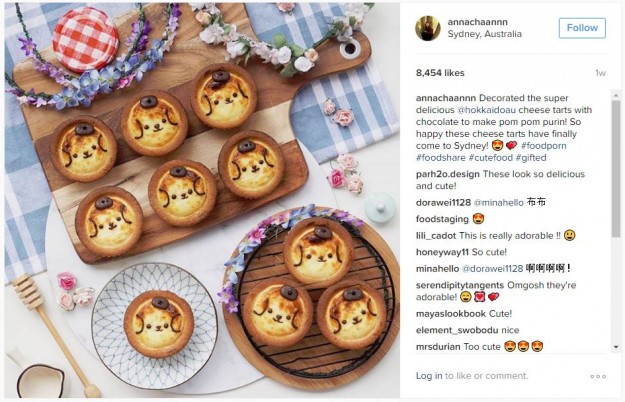The height and width of the screenshot is (402, 625).
Task: Click the Follow button
Action: (x=582, y=28)
